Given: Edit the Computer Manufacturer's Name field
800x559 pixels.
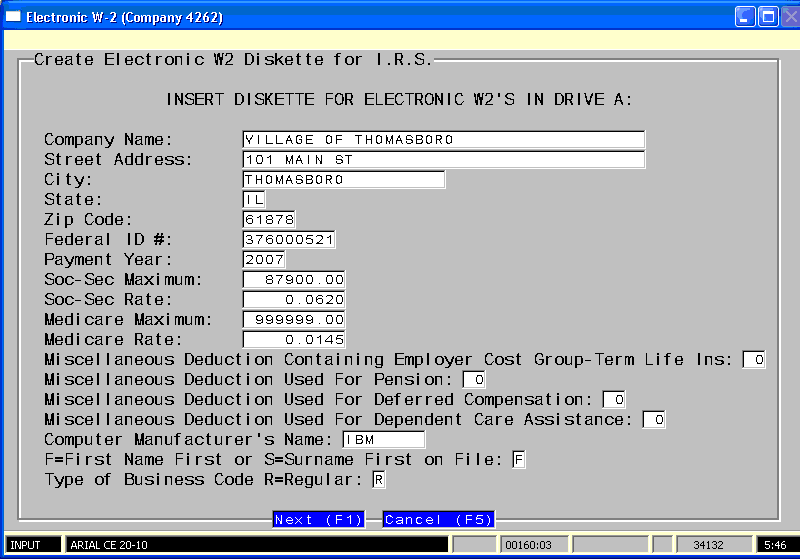Looking at the screenshot, I should tap(383, 440).
